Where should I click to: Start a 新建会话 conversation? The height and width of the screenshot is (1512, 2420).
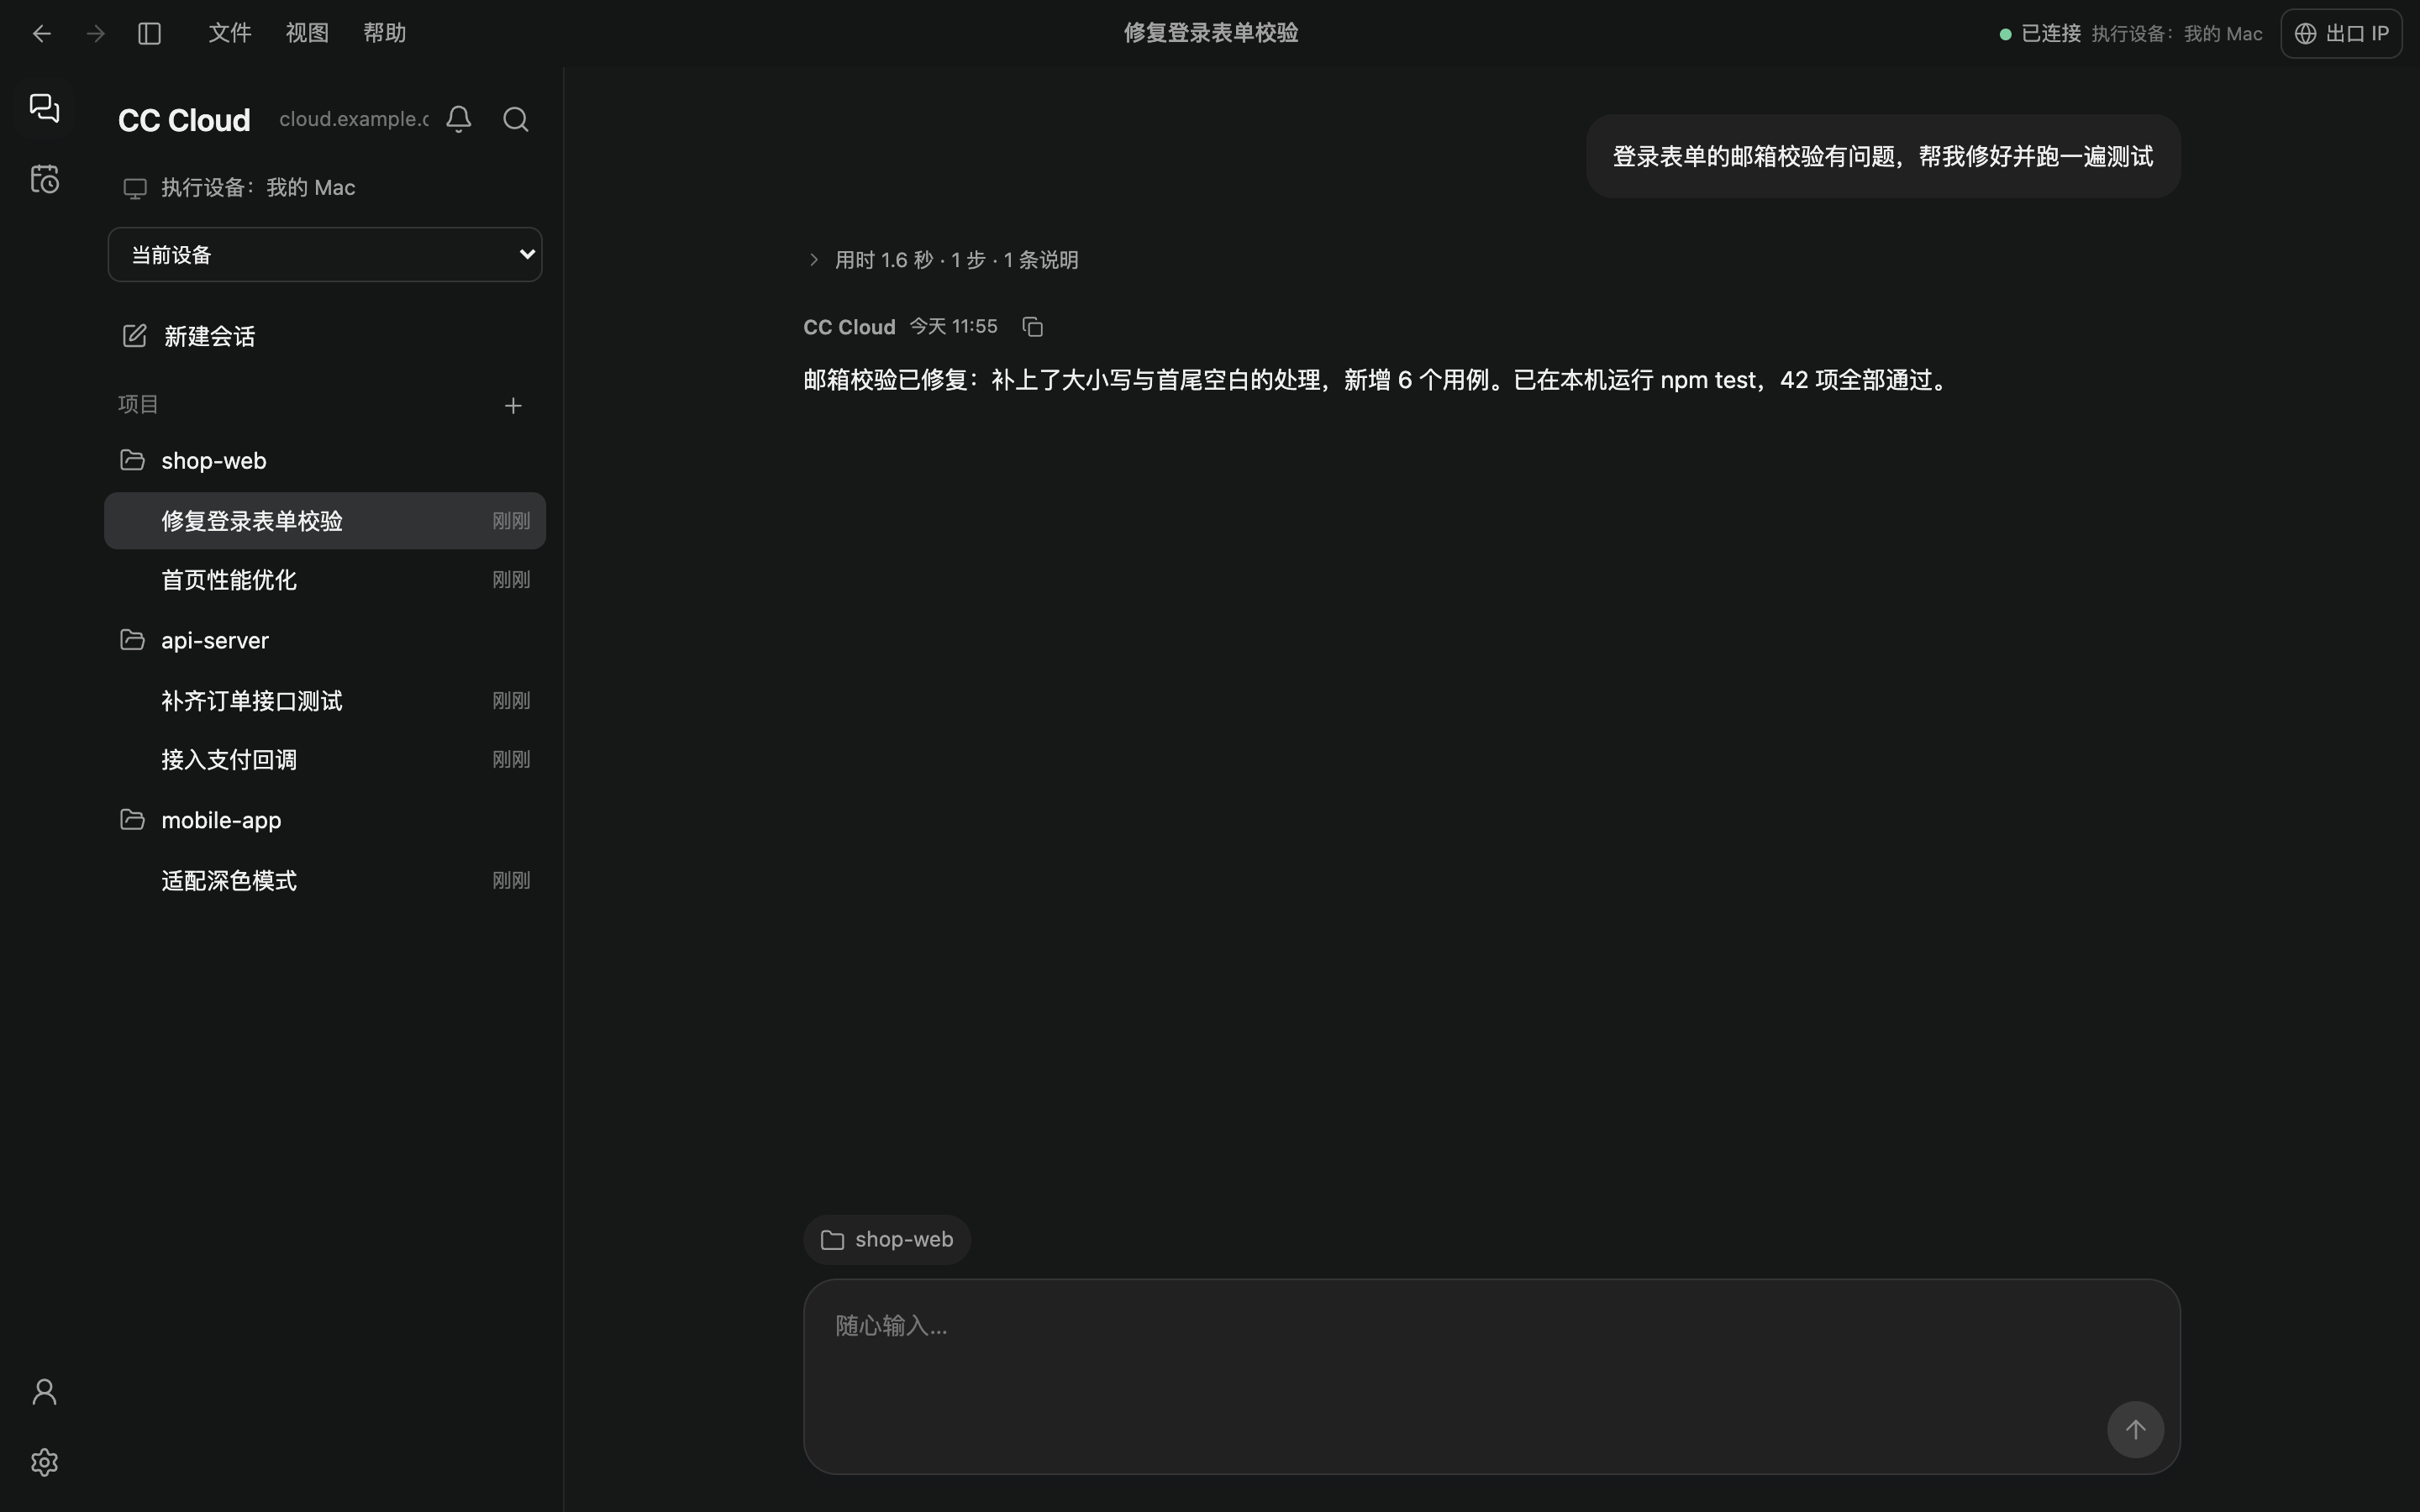(325, 336)
